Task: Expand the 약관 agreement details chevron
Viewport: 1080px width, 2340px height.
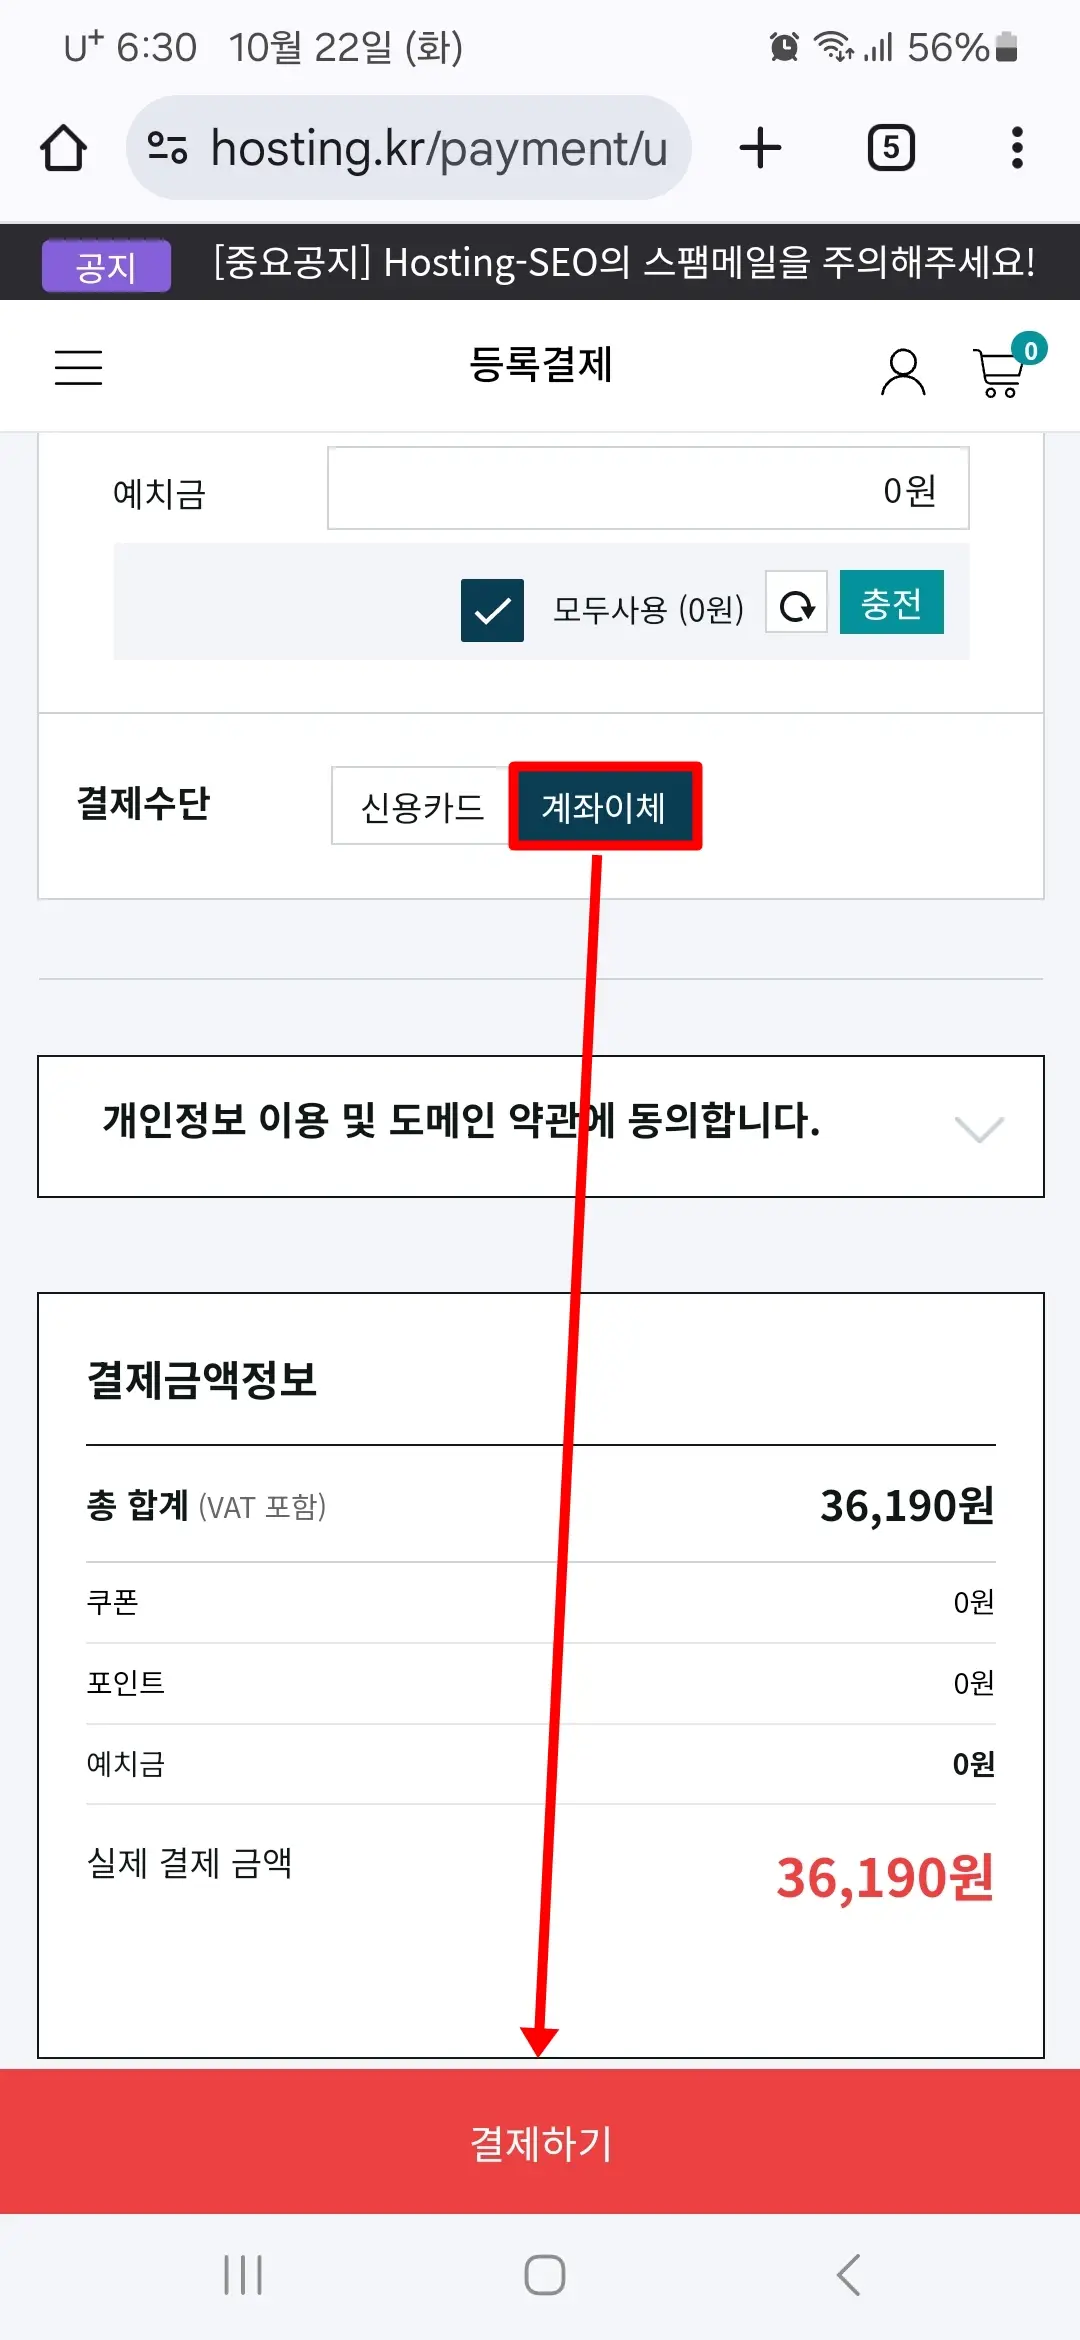Action: pyautogui.click(x=977, y=1128)
